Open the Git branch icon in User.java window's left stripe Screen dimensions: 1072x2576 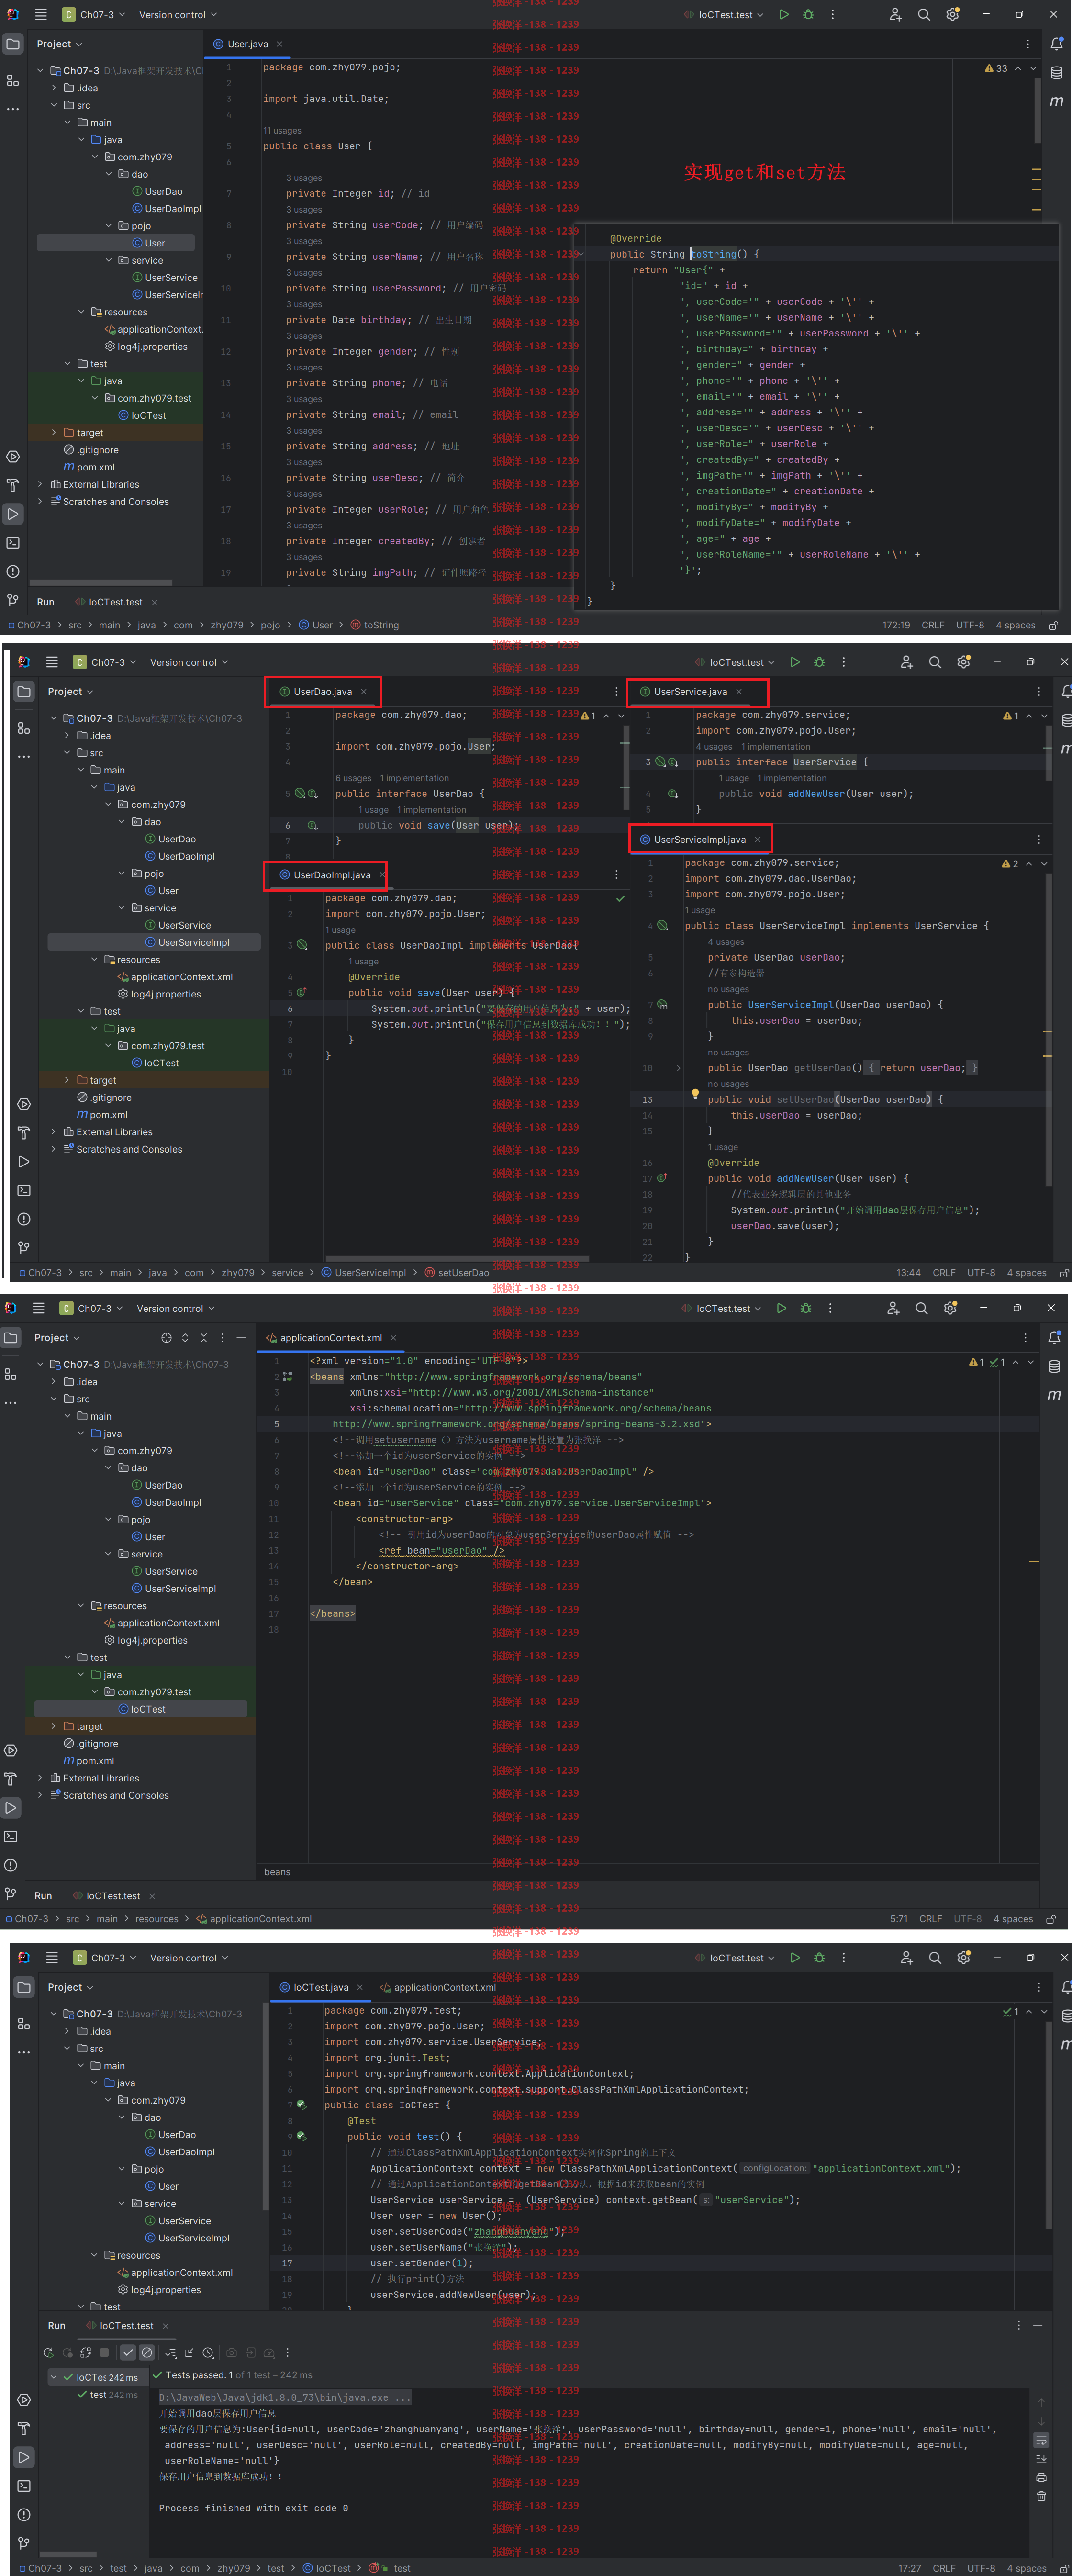(x=12, y=600)
